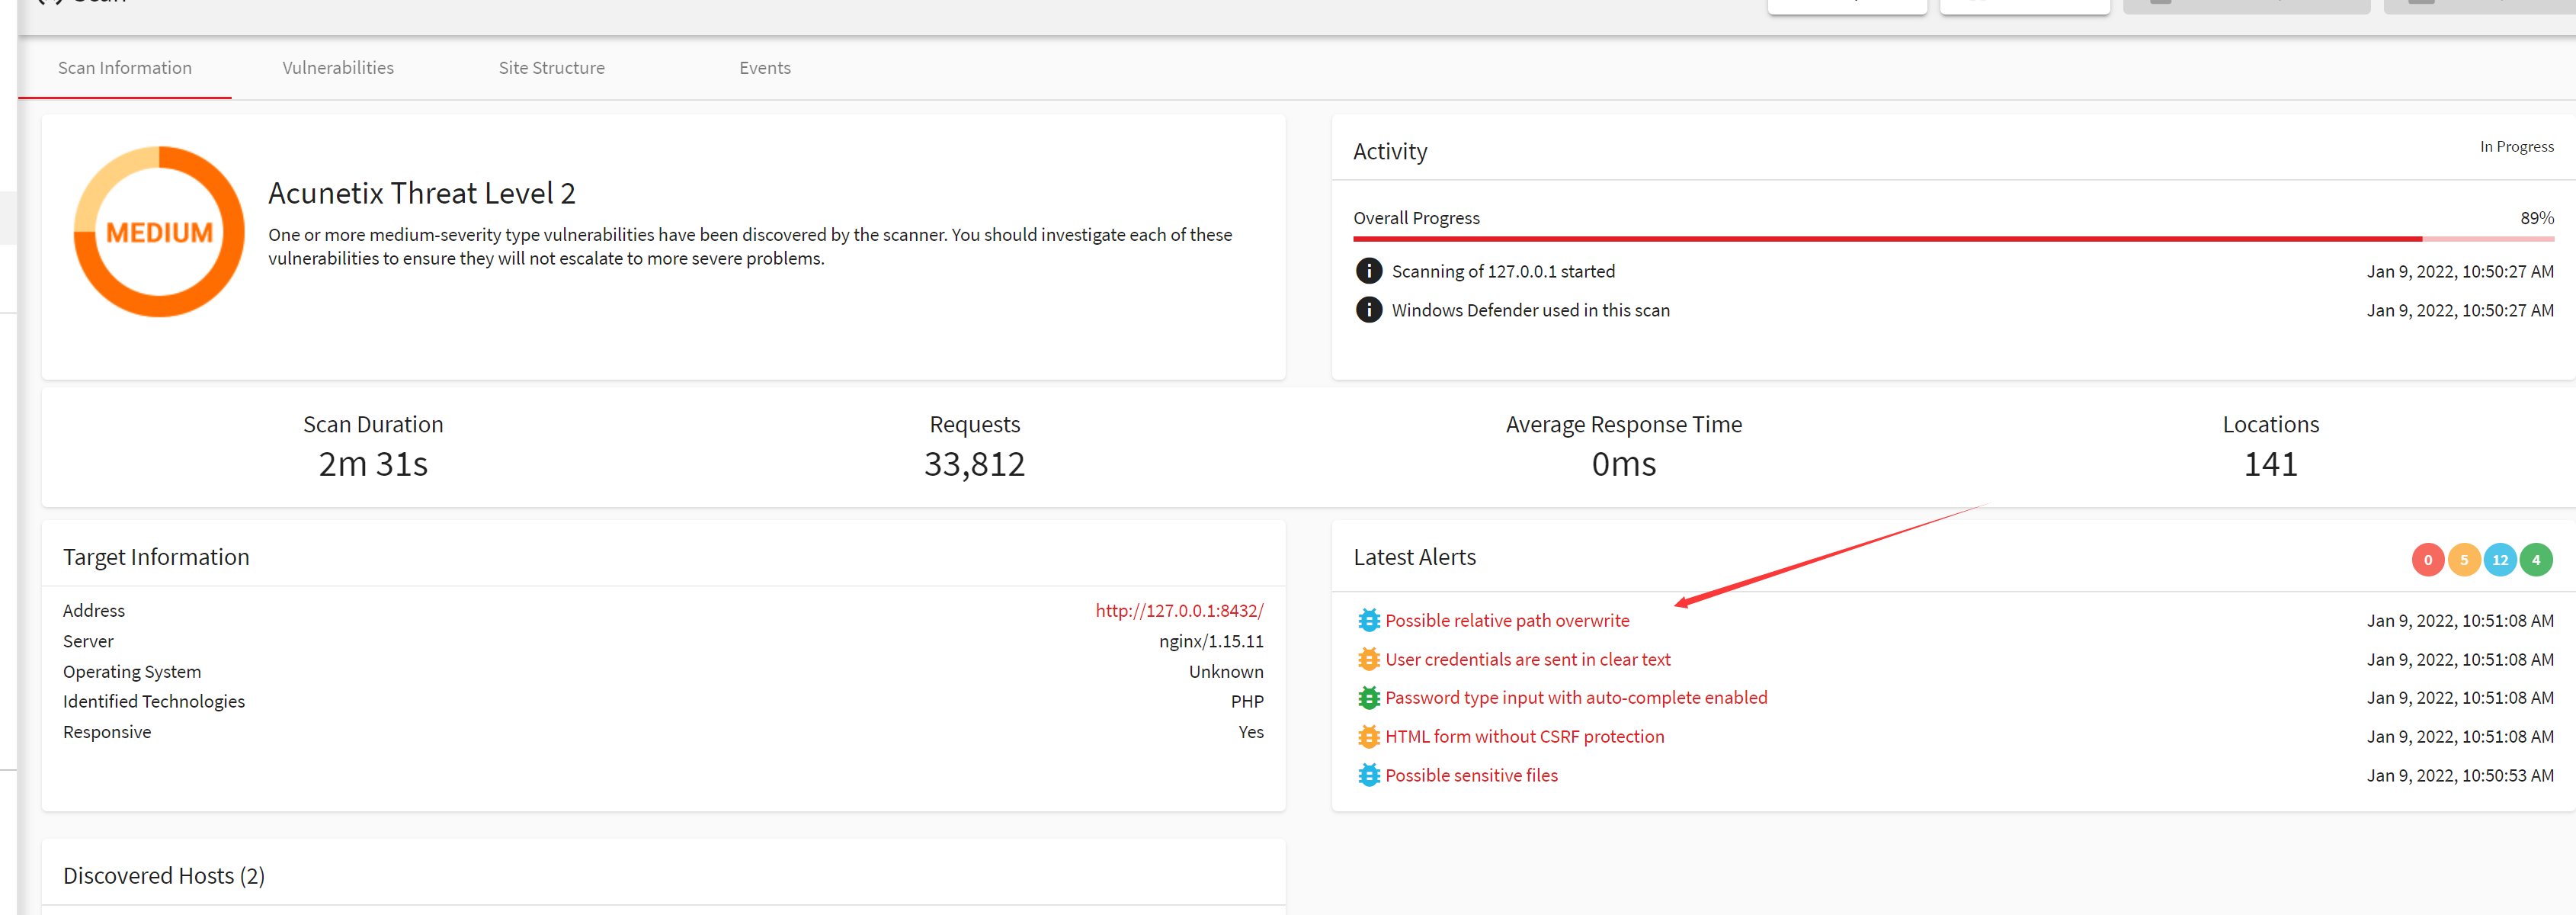
Task: Click the blue bug icon beside relative path overwrite
Action: click(x=1368, y=621)
